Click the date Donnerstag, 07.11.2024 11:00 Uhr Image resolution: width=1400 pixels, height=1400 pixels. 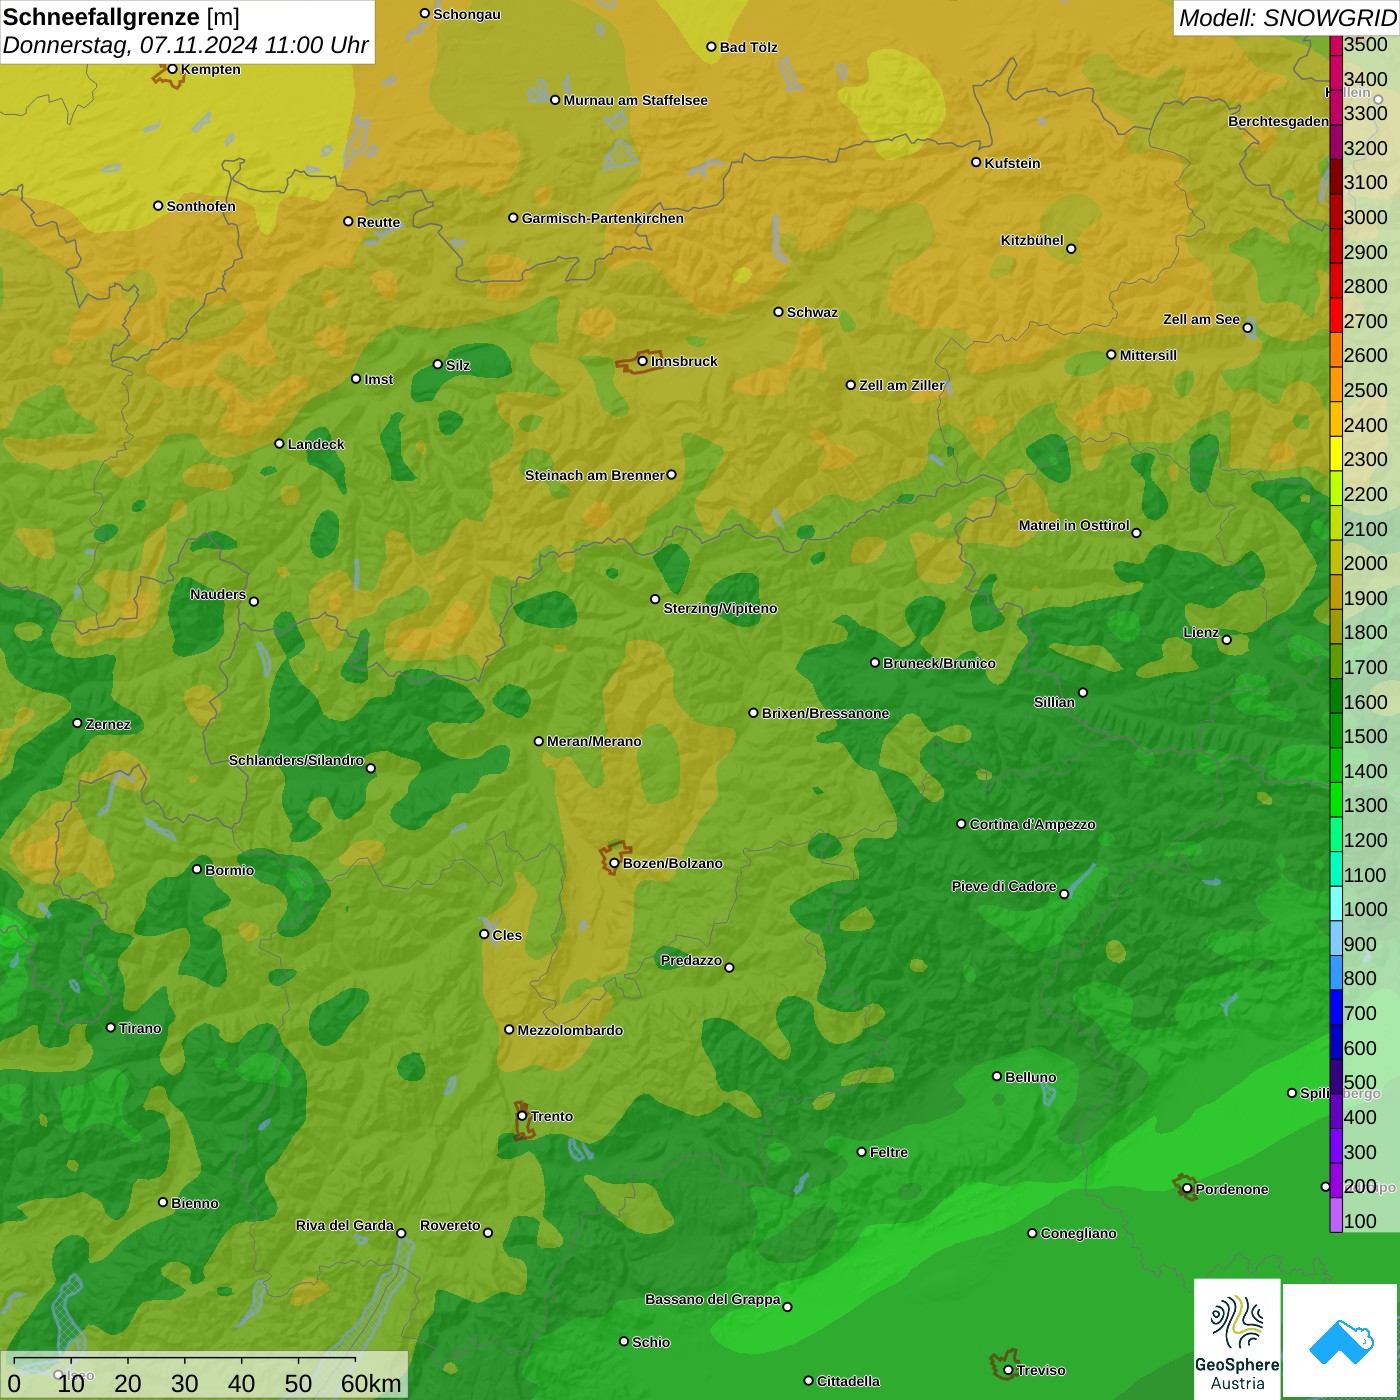[186, 46]
